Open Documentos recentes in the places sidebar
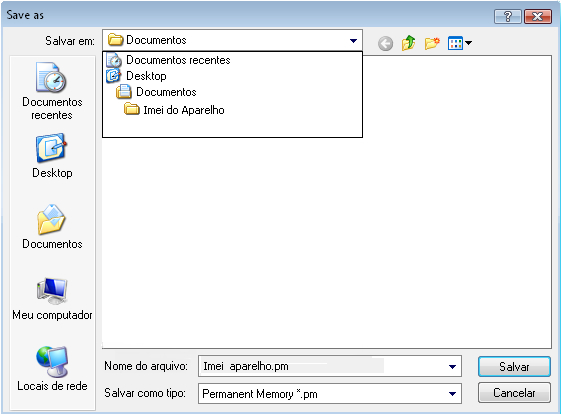Viewport: 561px width, 414px height. (x=52, y=91)
